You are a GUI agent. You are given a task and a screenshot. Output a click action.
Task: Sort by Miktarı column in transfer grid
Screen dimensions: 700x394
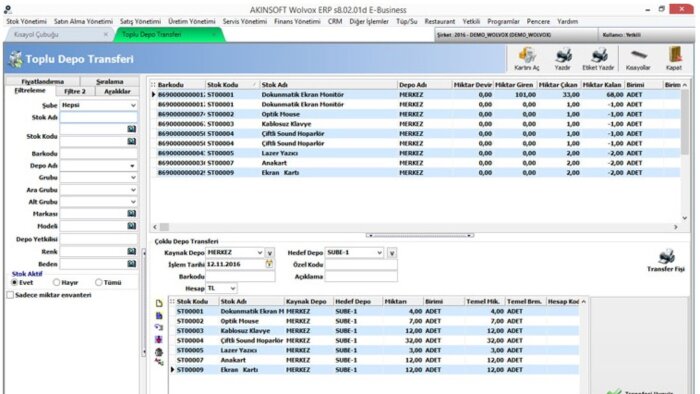pos(402,302)
